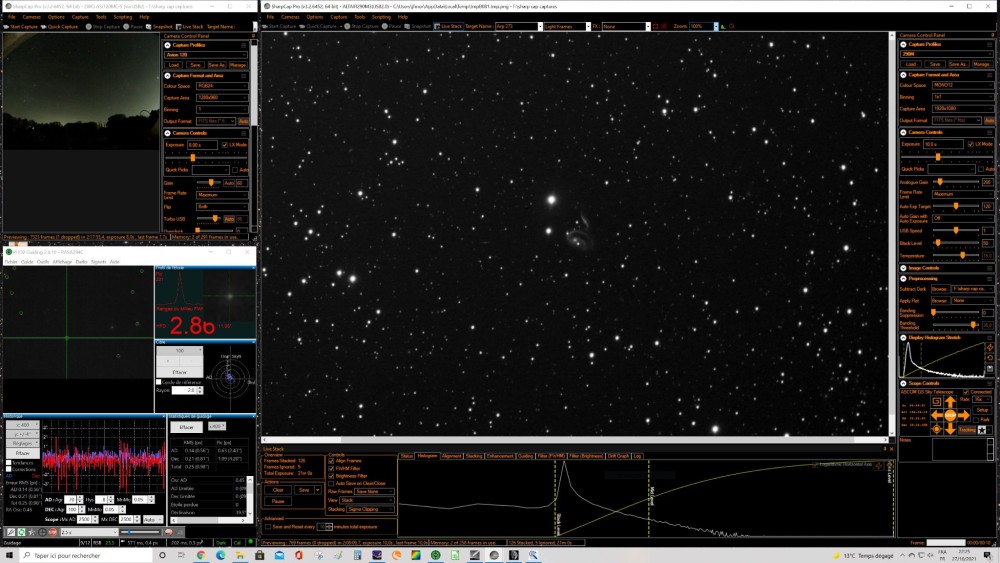Click the save icon beside Display Histogram Stretch
Viewport: 1000px width, 563px height.
tap(990, 369)
